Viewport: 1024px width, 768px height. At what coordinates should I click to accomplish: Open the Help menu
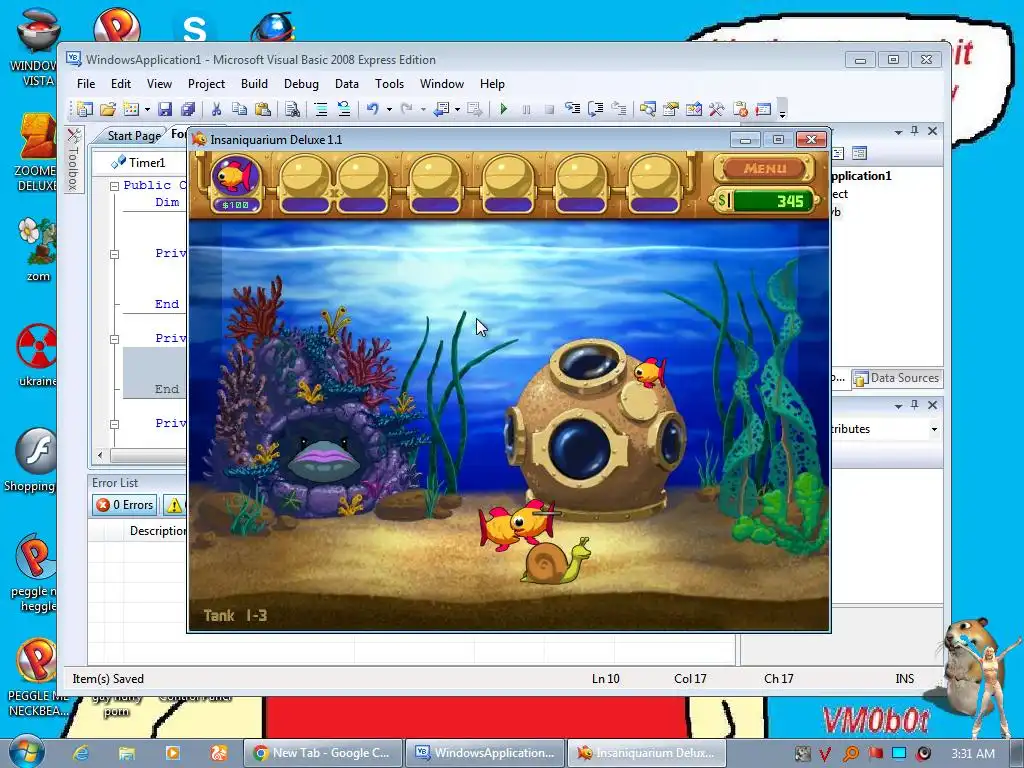492,84
